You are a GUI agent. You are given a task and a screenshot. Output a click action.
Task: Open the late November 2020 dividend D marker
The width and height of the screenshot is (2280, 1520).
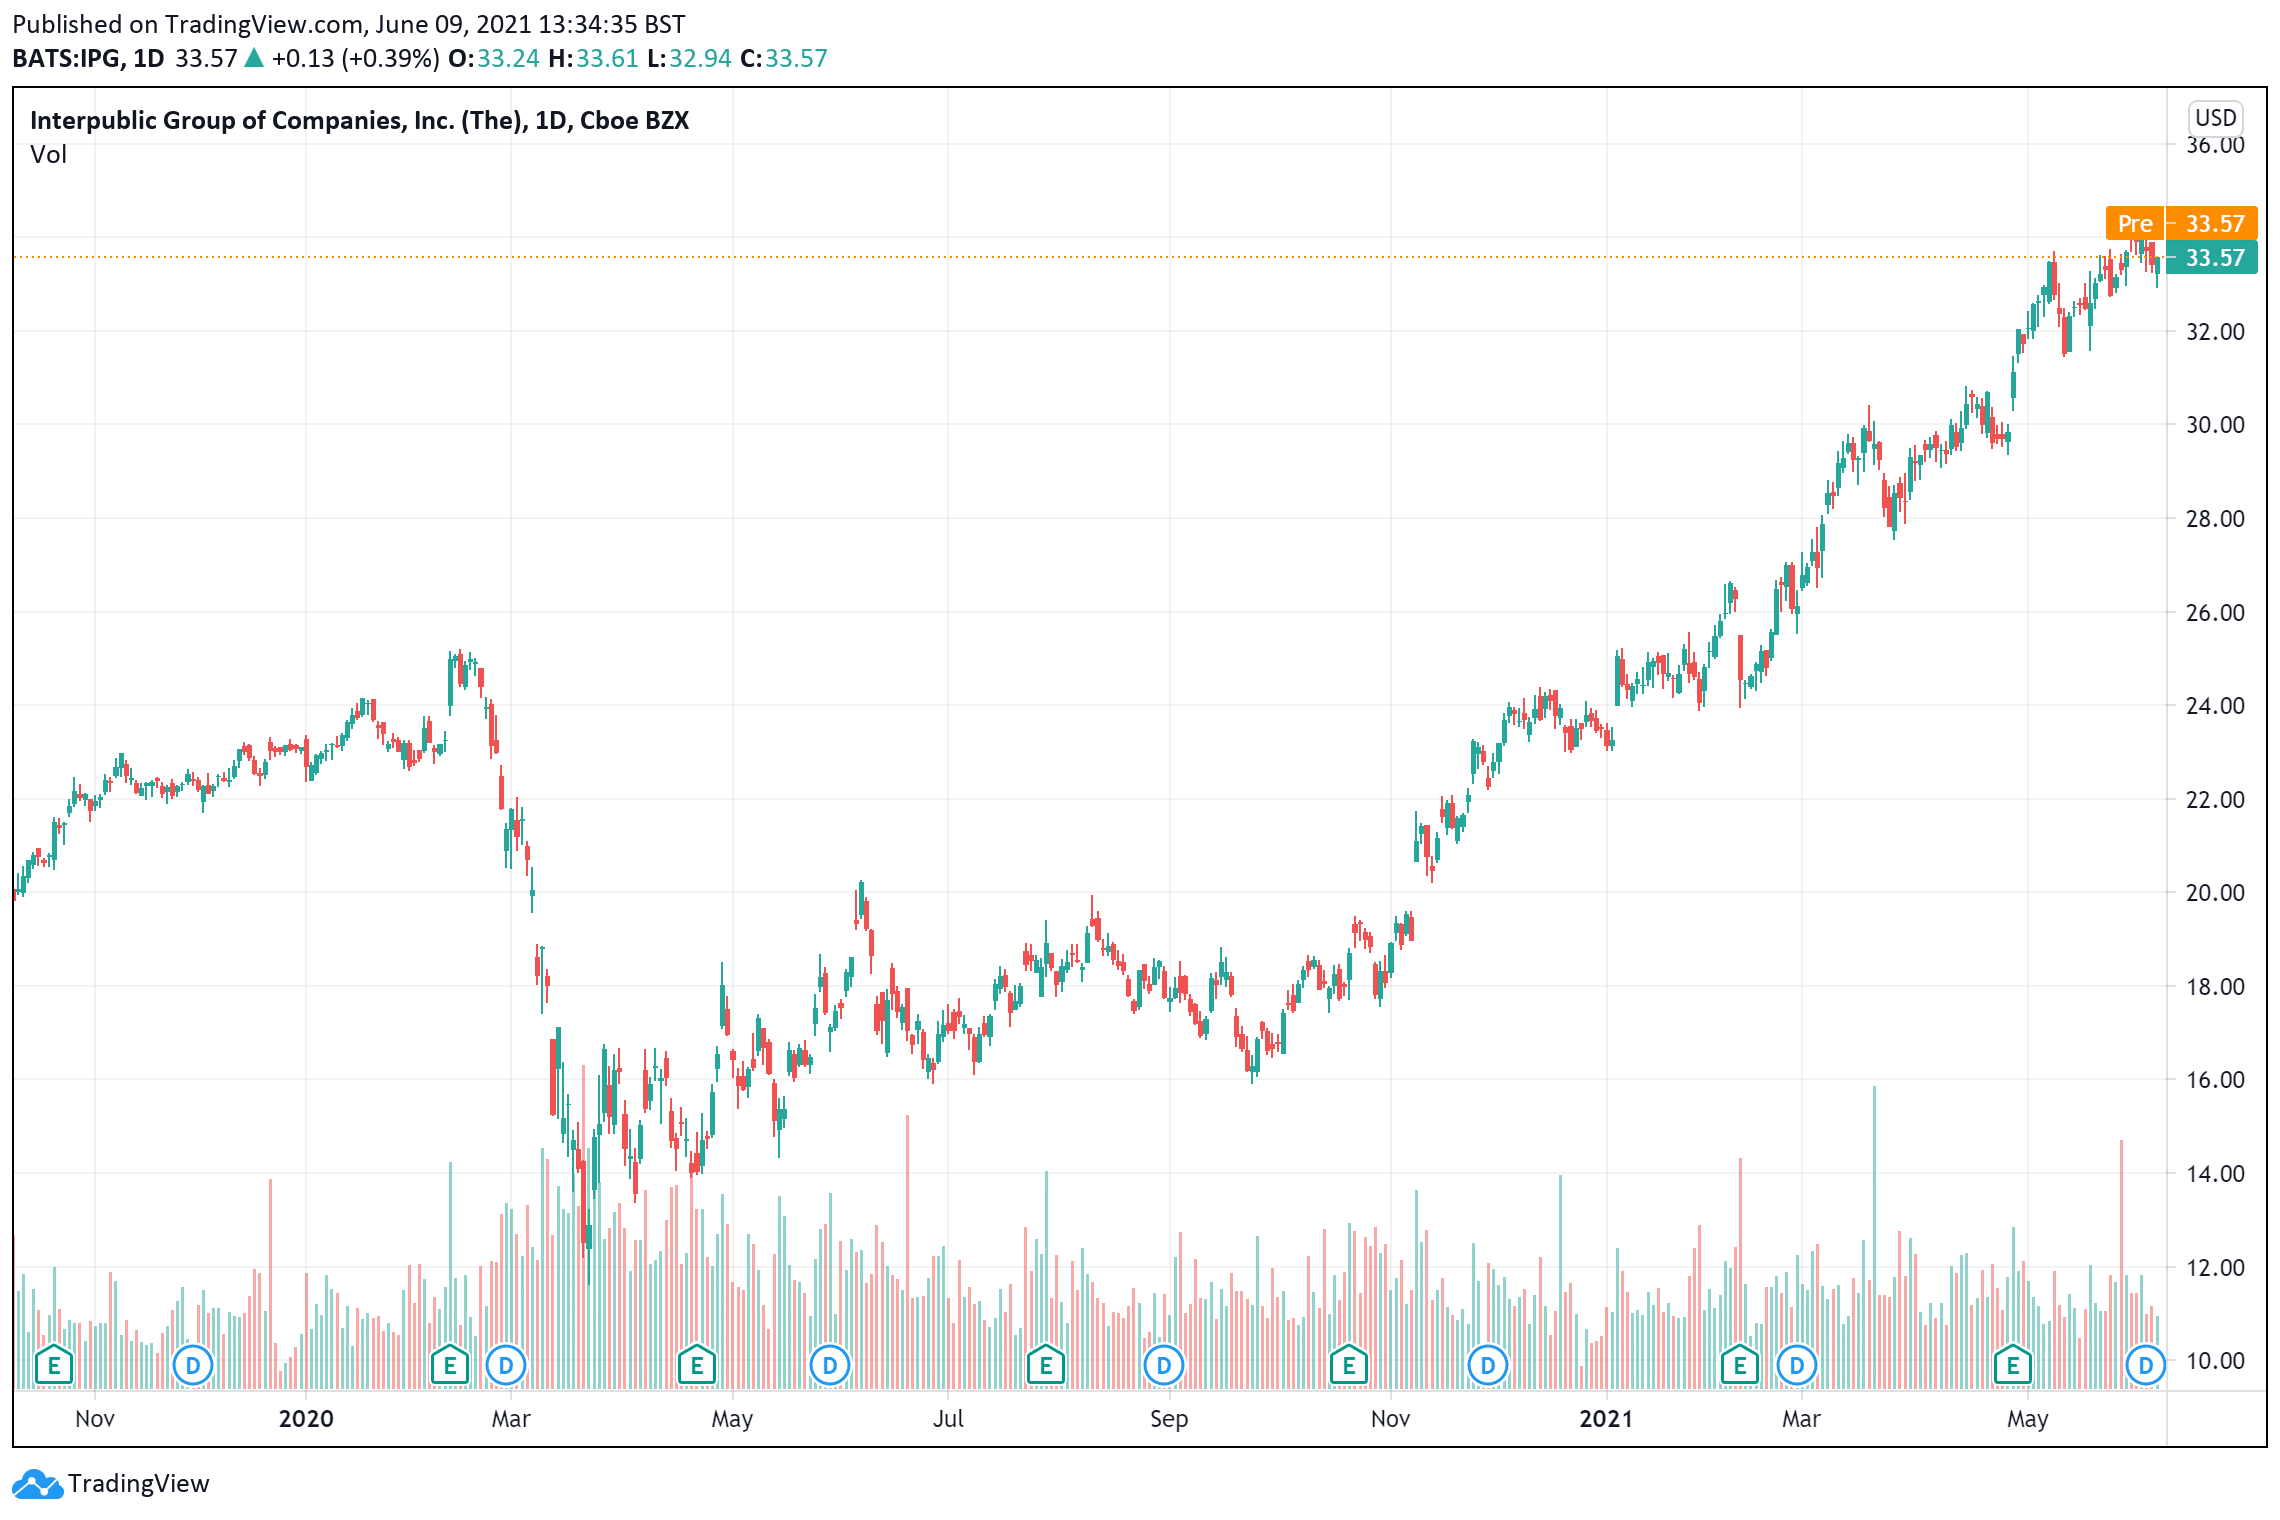1488,1365
